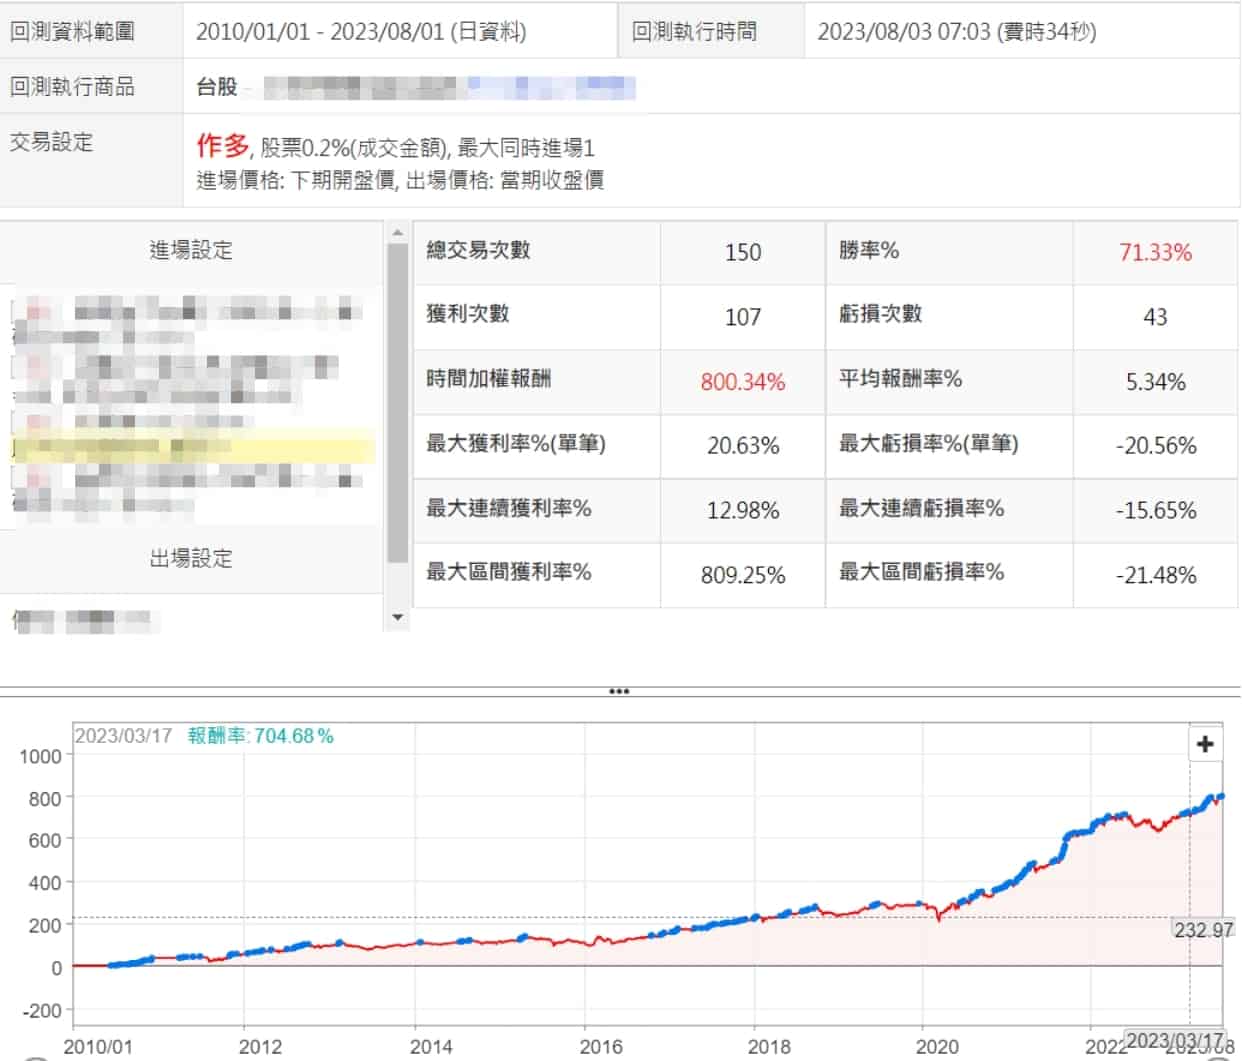Select the 出場設定 section header
Screen dimensions: 1242x1061
191,558
